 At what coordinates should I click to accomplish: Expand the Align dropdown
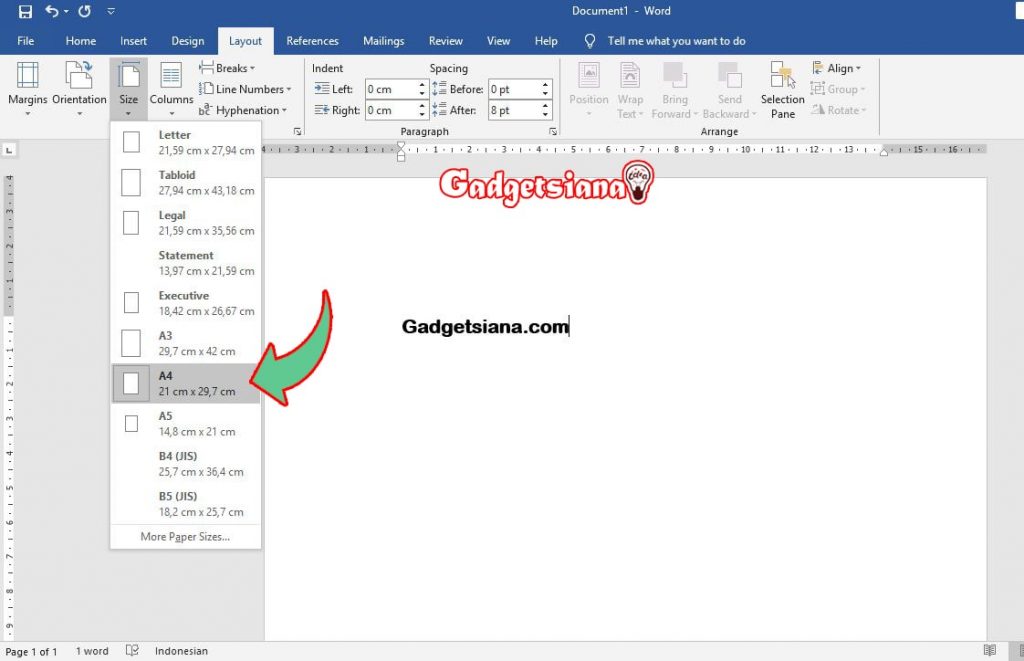(x=837, y=68)
